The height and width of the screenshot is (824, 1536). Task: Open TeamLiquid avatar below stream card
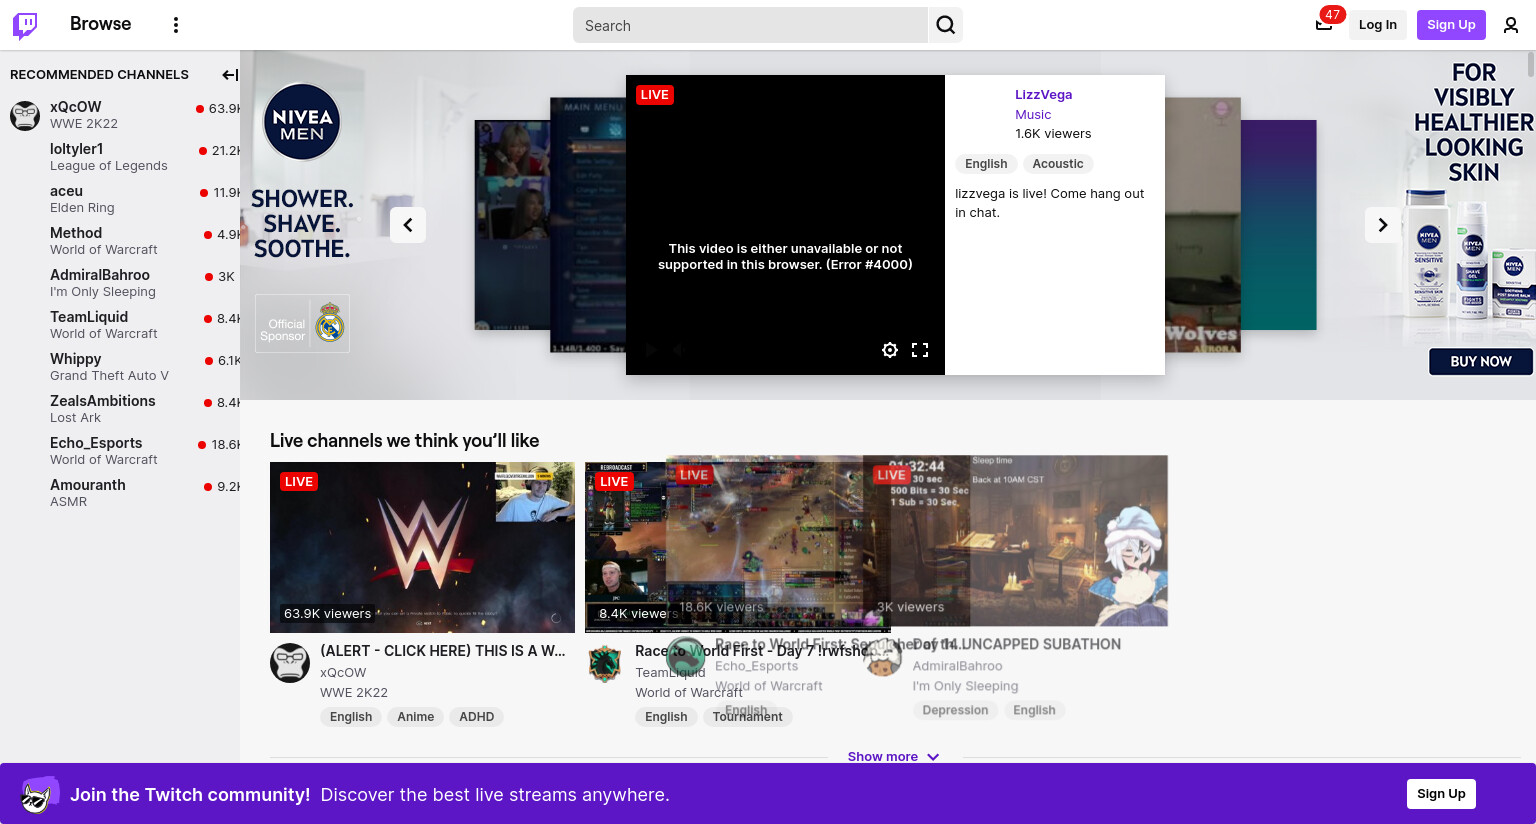point(605,663)
